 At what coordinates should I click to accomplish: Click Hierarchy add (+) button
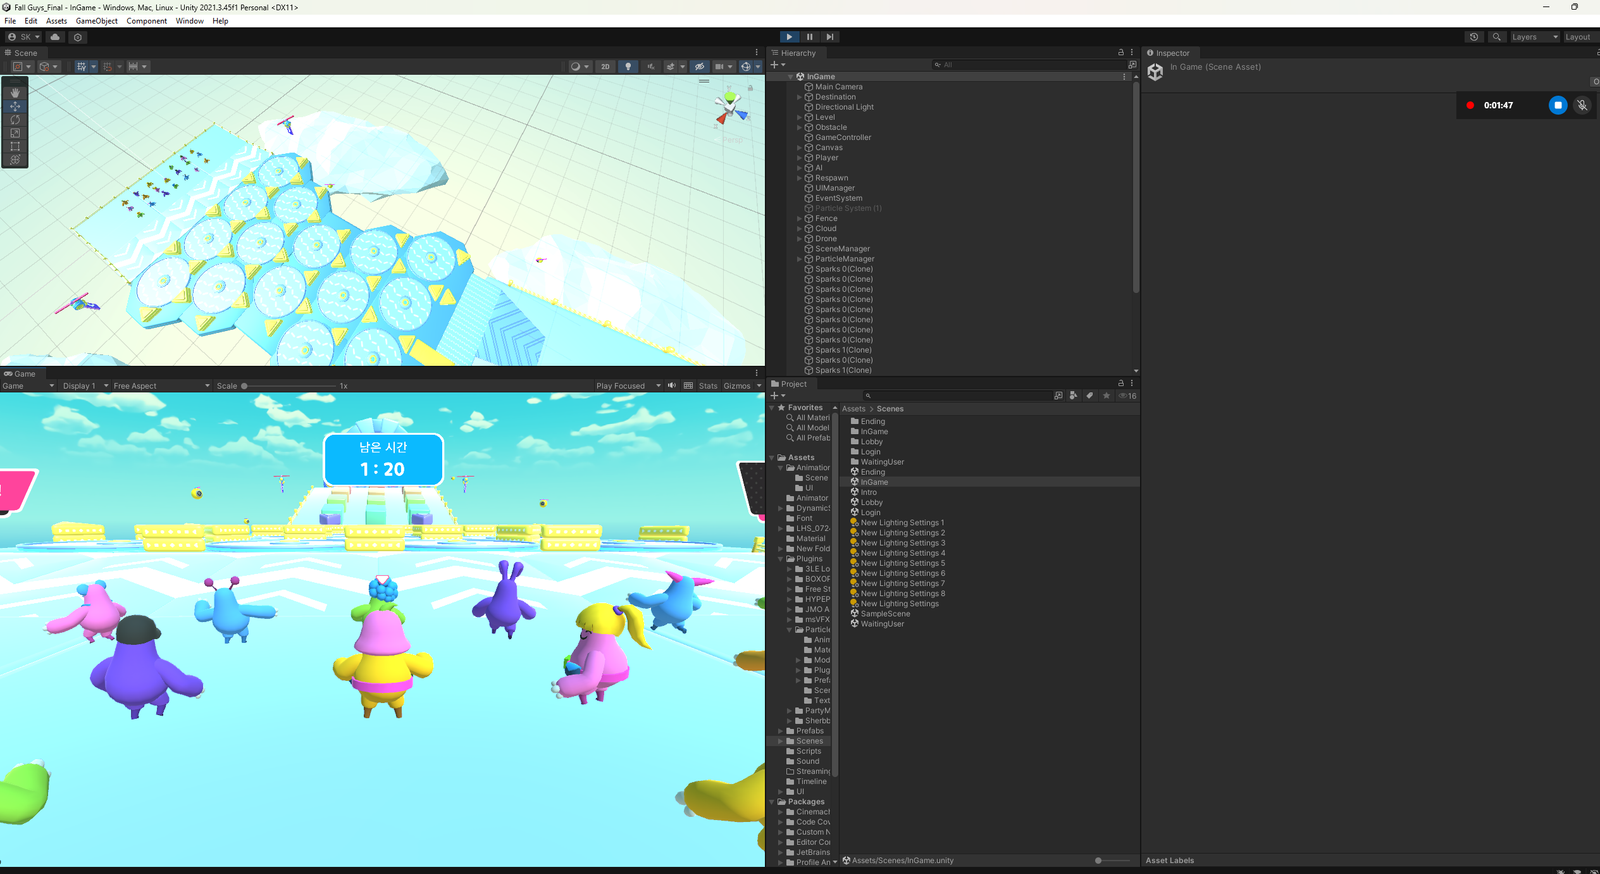click(x=778, y=65)
